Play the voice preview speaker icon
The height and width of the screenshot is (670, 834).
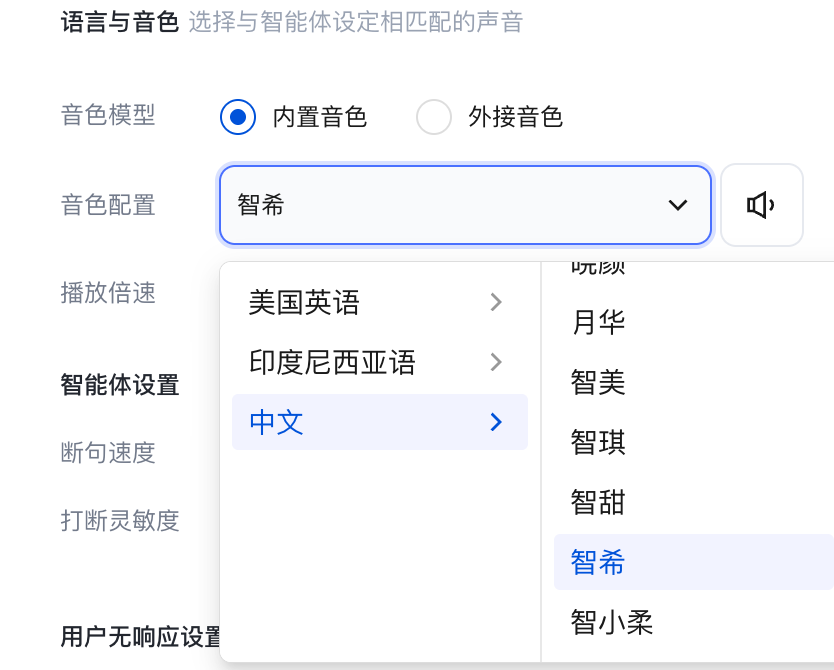pyautogui.click(x=761, y=205)
